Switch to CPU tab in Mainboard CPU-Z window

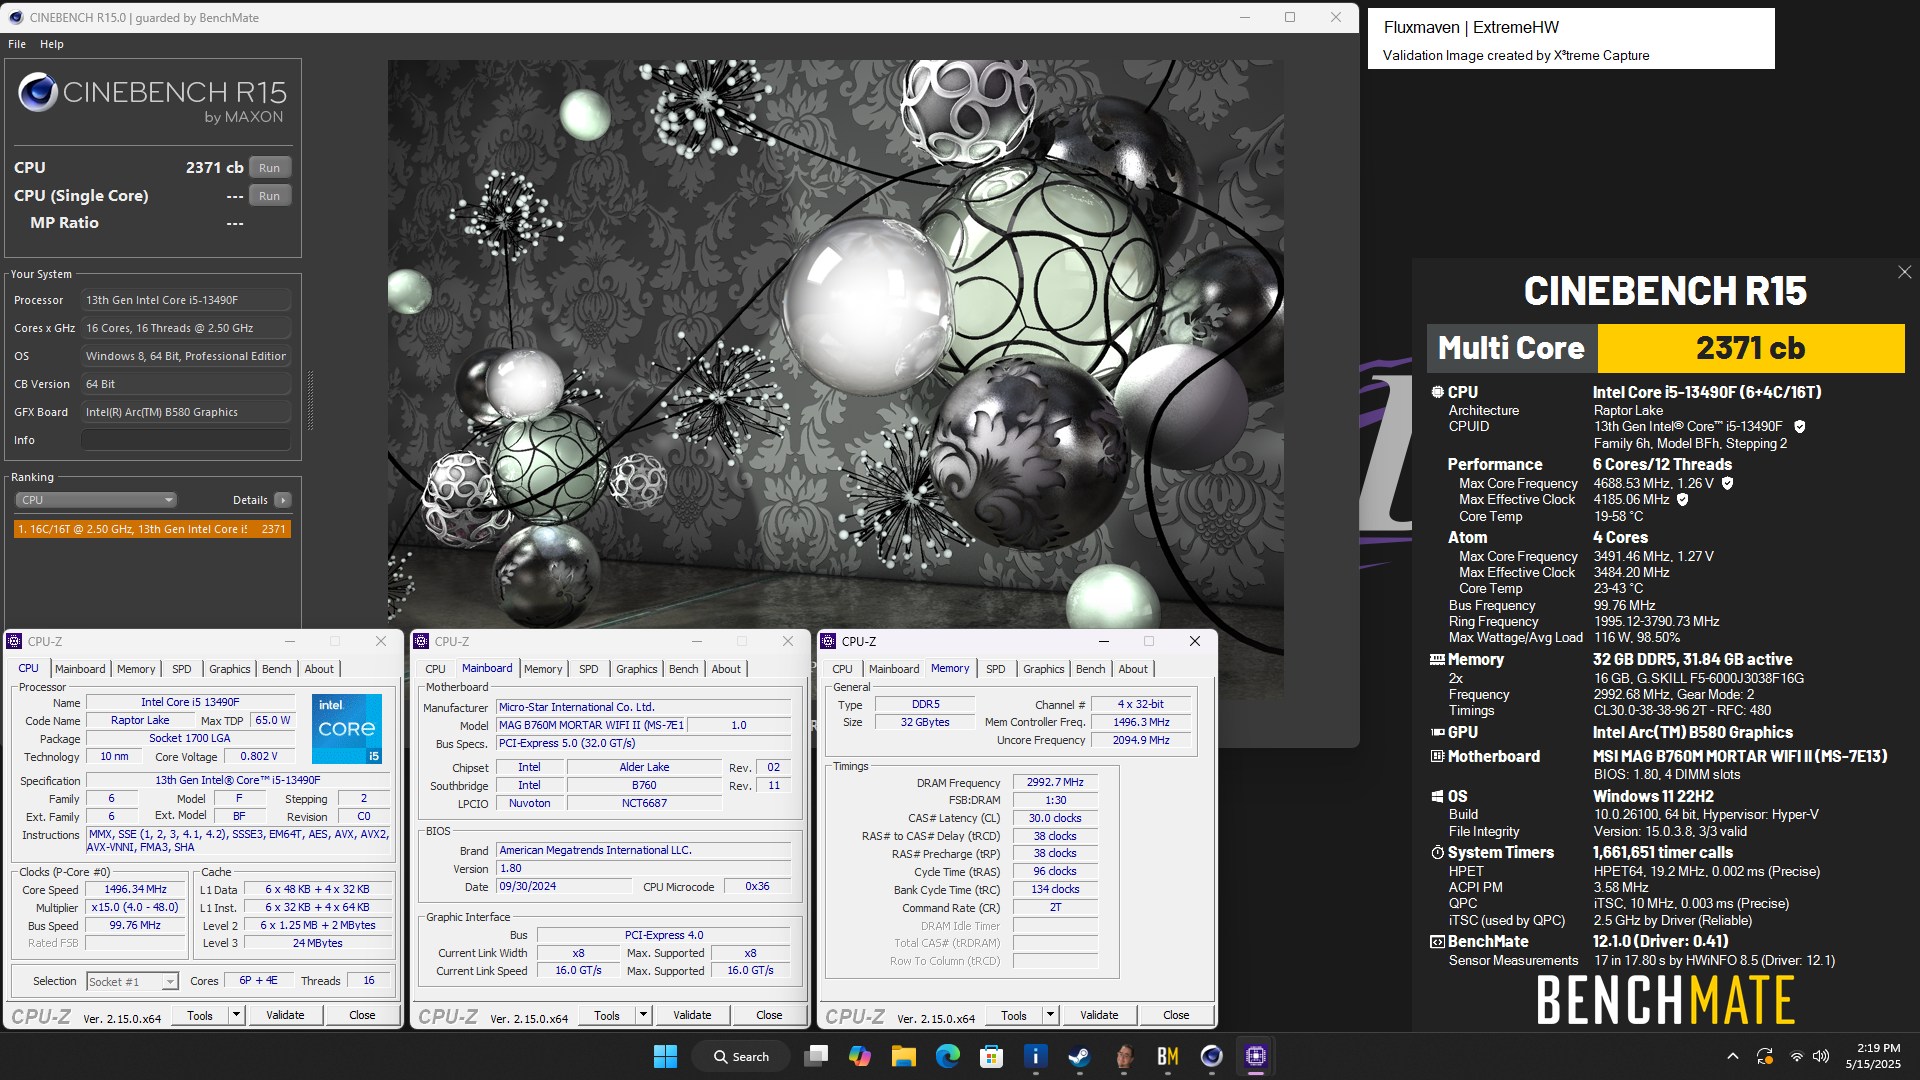pyautogui.click(x=435, y=669)
